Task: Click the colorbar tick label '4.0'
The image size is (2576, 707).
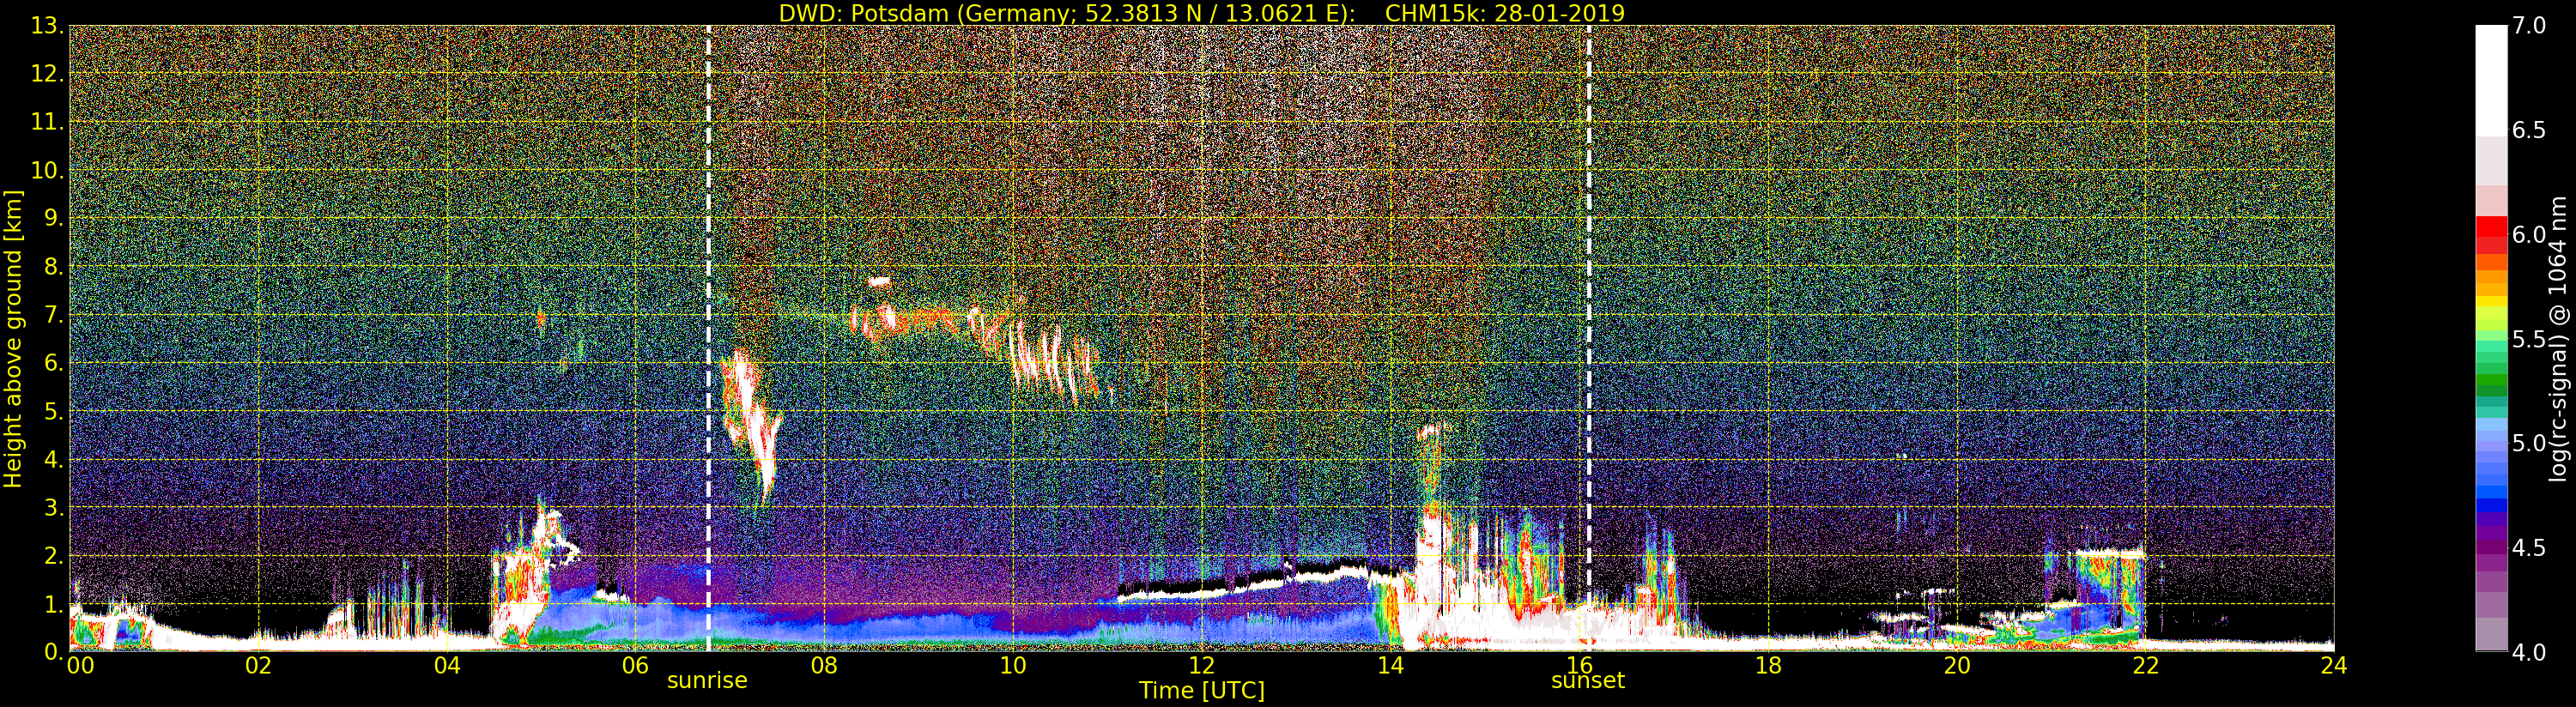Action: coord(2529,652)
